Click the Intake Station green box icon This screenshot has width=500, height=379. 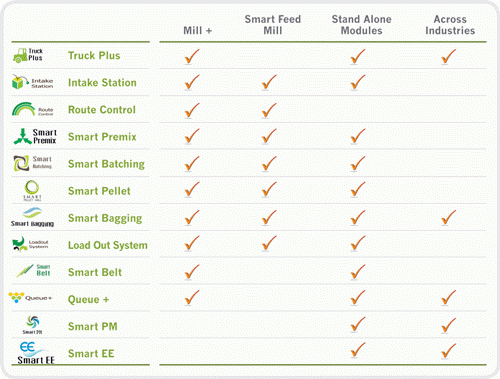(20, 82)
